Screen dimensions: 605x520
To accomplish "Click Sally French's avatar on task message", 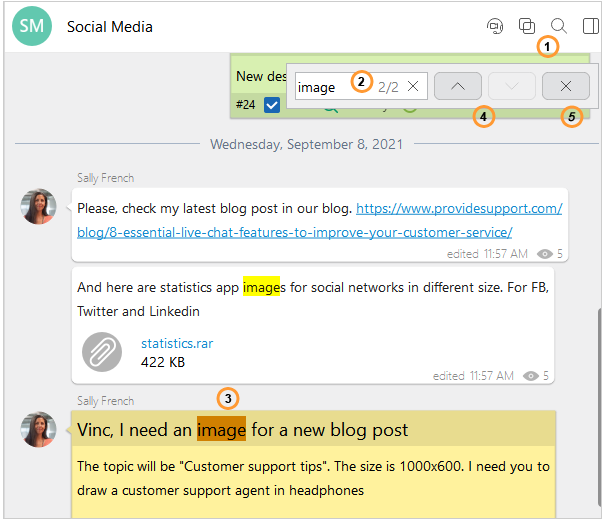I will click(39, 429).
